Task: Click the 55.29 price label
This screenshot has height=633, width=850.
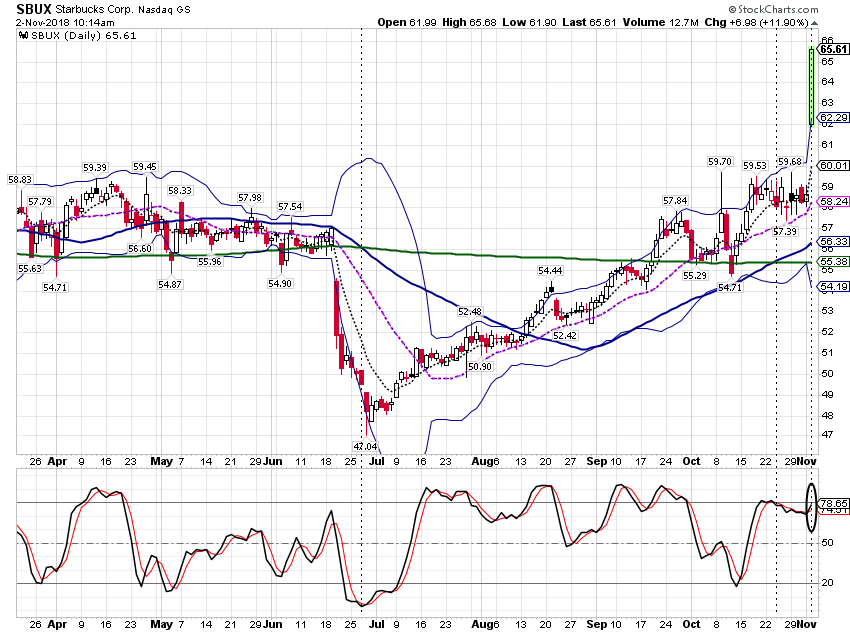Action: pyautogui.click(x=694, y=275)
